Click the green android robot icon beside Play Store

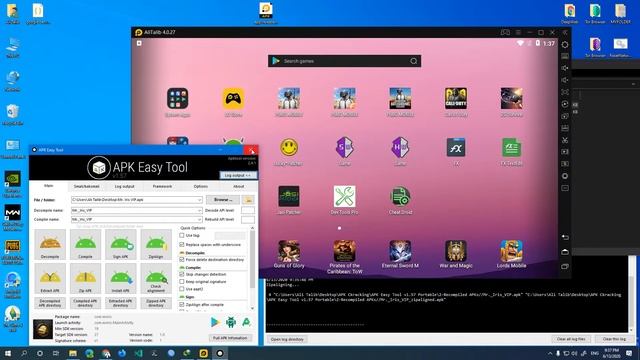231,322
